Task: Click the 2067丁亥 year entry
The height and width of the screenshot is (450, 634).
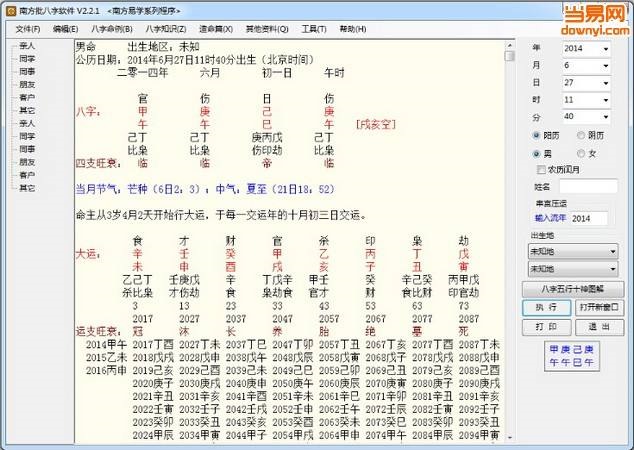Action: coord(386,345)
